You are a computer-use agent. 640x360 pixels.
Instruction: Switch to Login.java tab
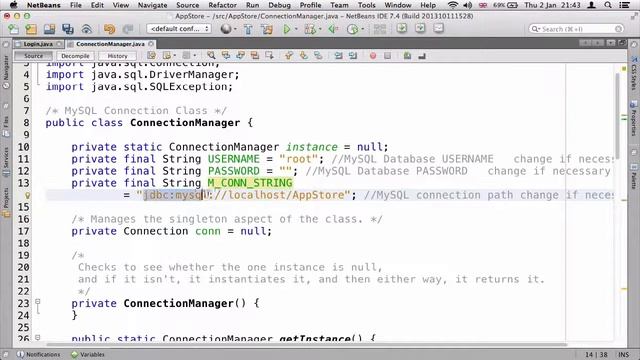coord(38,44)
